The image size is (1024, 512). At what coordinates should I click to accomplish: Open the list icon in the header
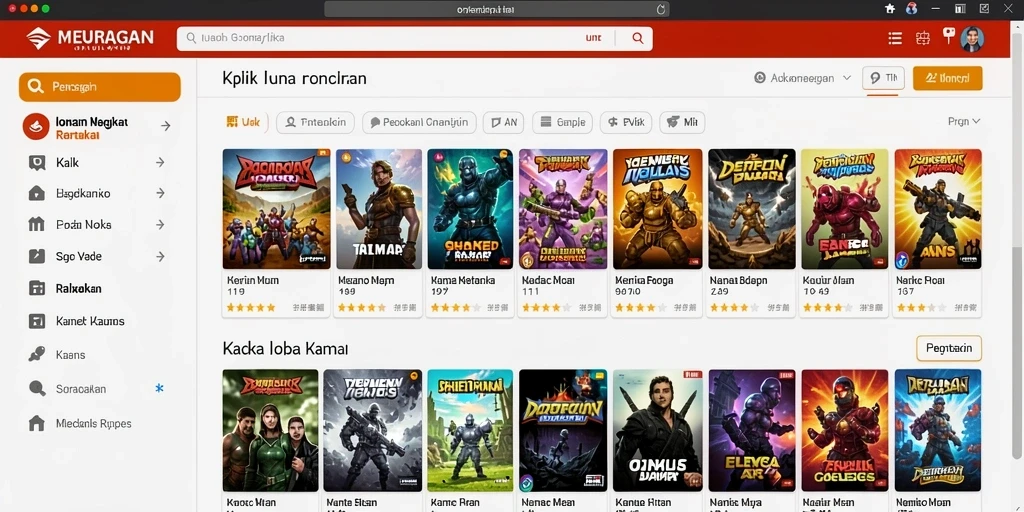(895, 39)
